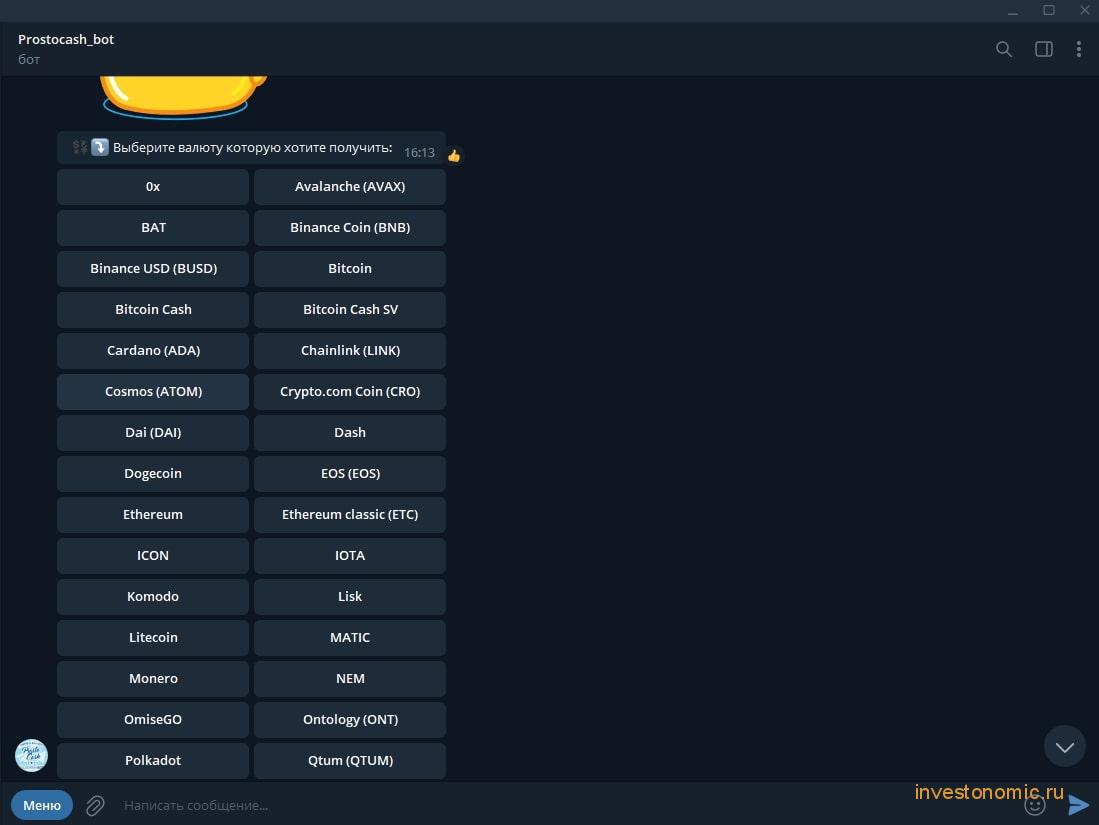Choose the Bitcoin Cash button

pyautogui.click(x=153, y=310)
